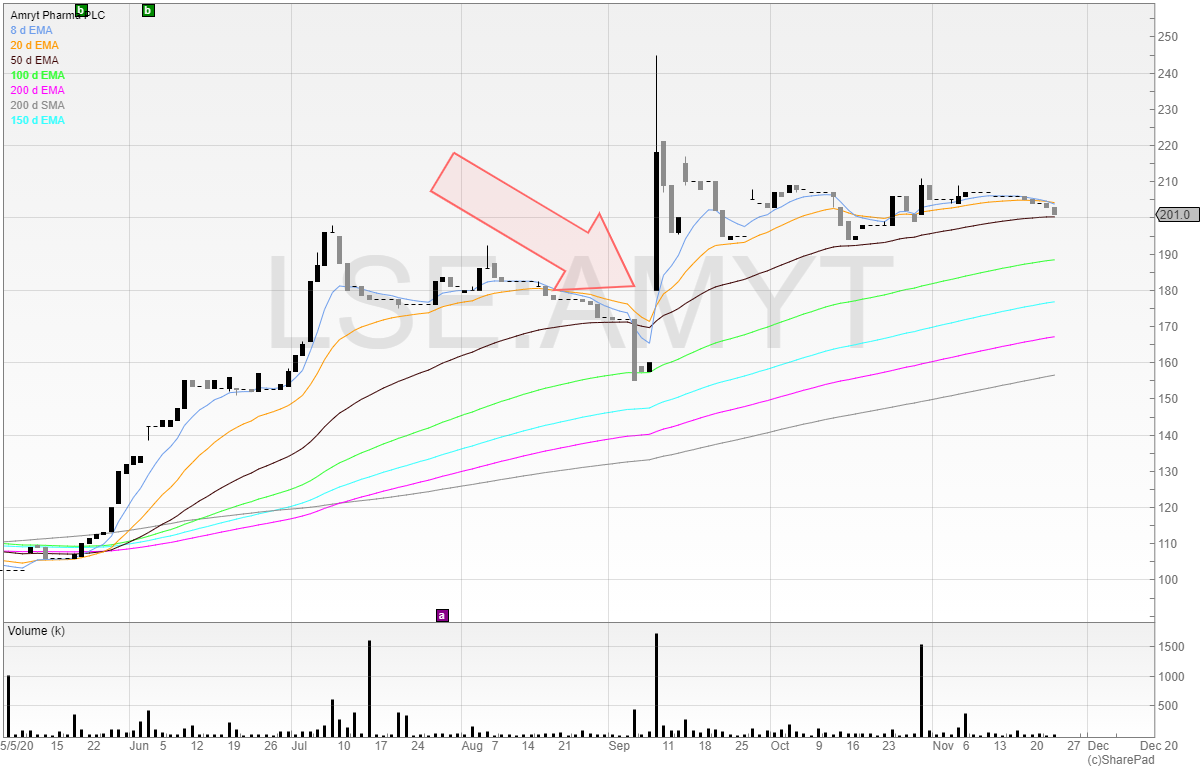Click the 200 d SMA legend entry
Viewport: 1200px width, 768px height.
(x=37, y=105)
